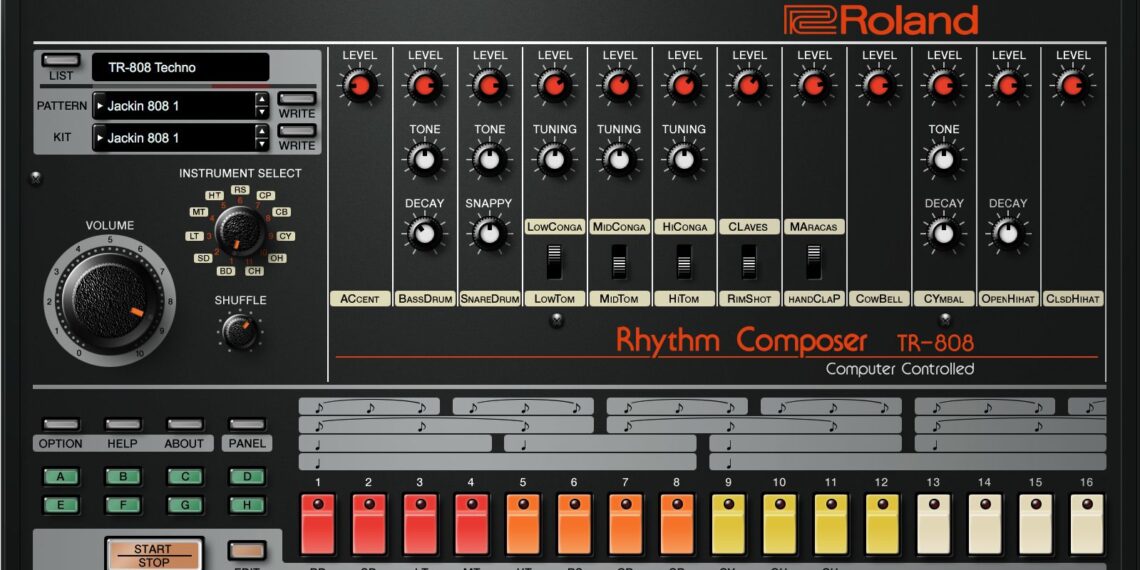Toggle the LowConga/LowTom switch

tap(554, 263)
